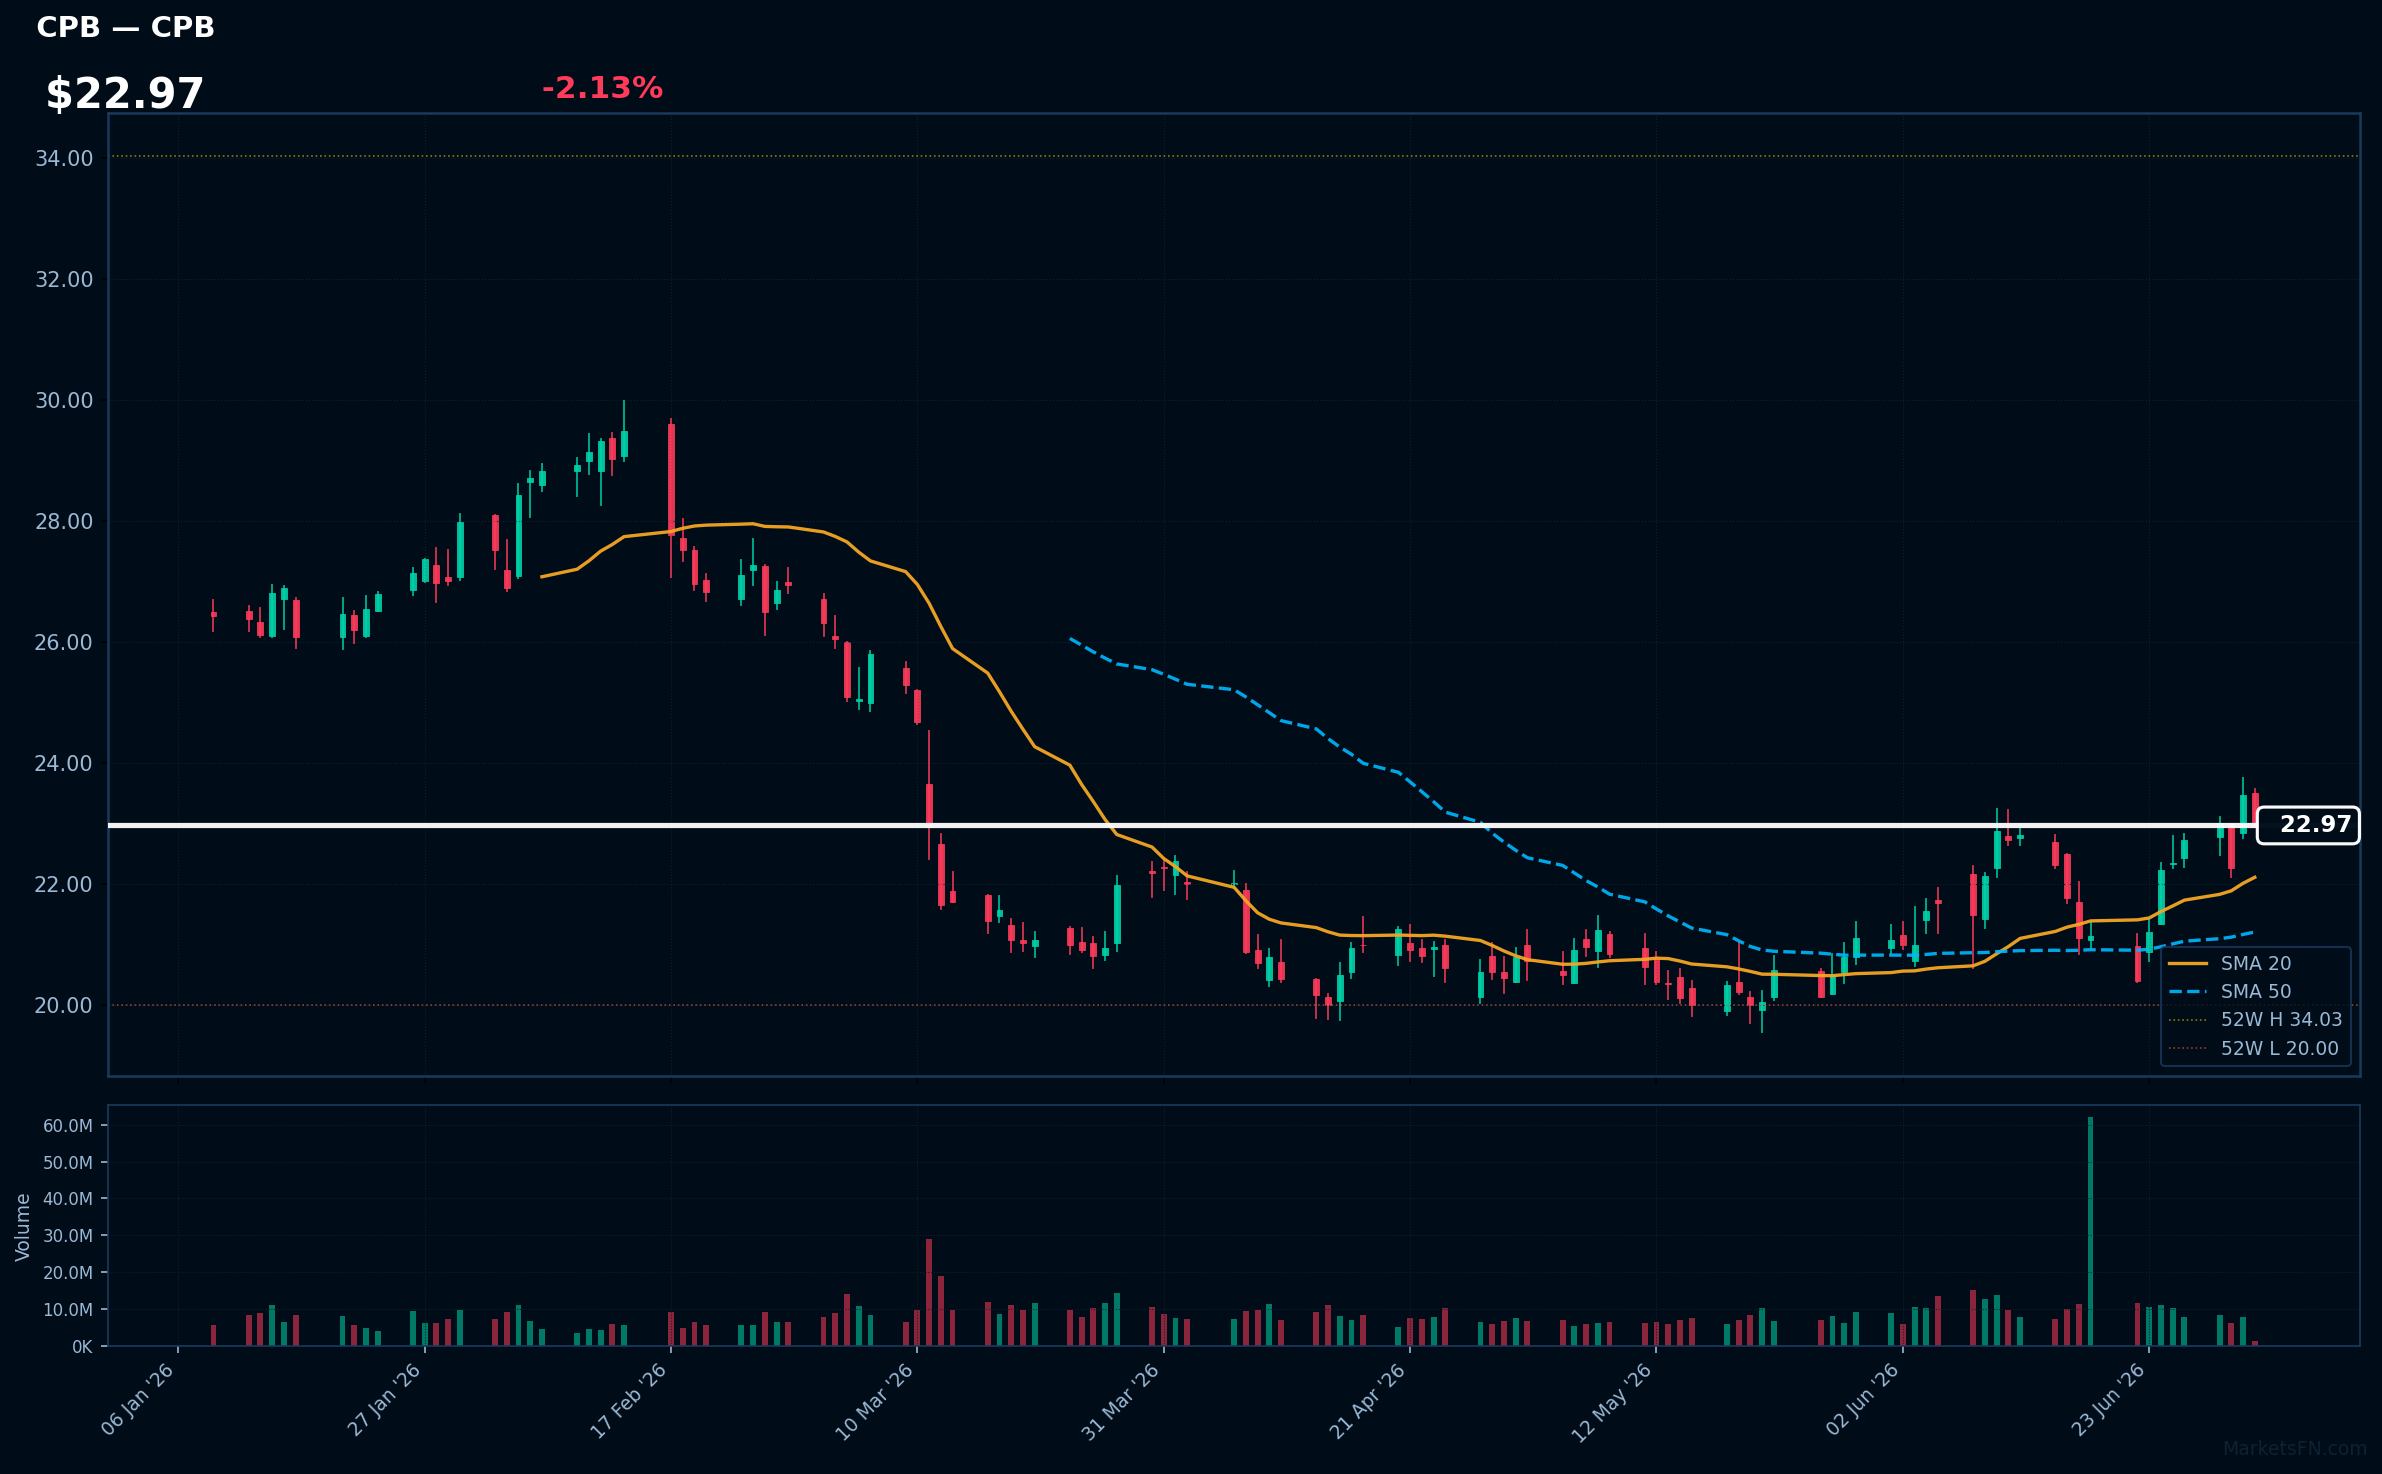The image size is (2382, 1474).
Task: Click the 23 Jun '26 date label
Action: (2108, 1400)
